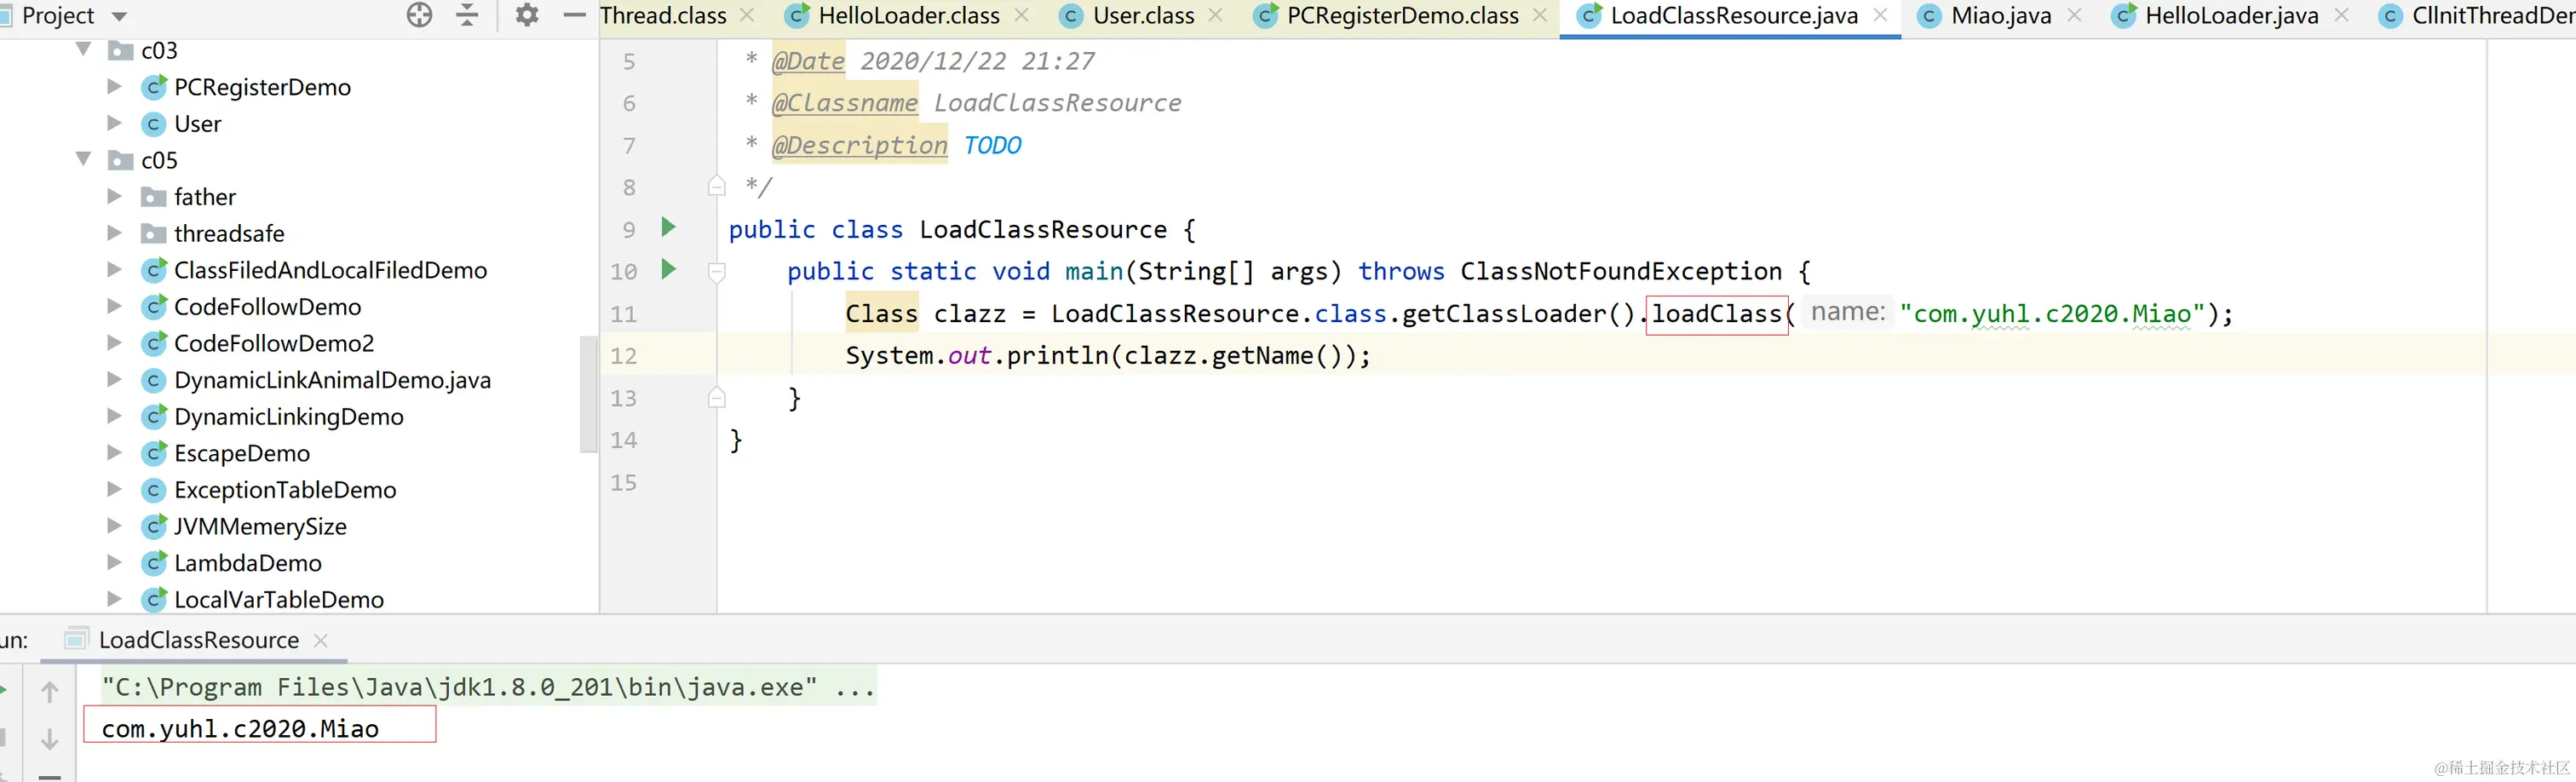Select JVMMemerySize in project tree
This screenshot has height=782, width=2576.
pyautogui.click(x=260, y=526)
